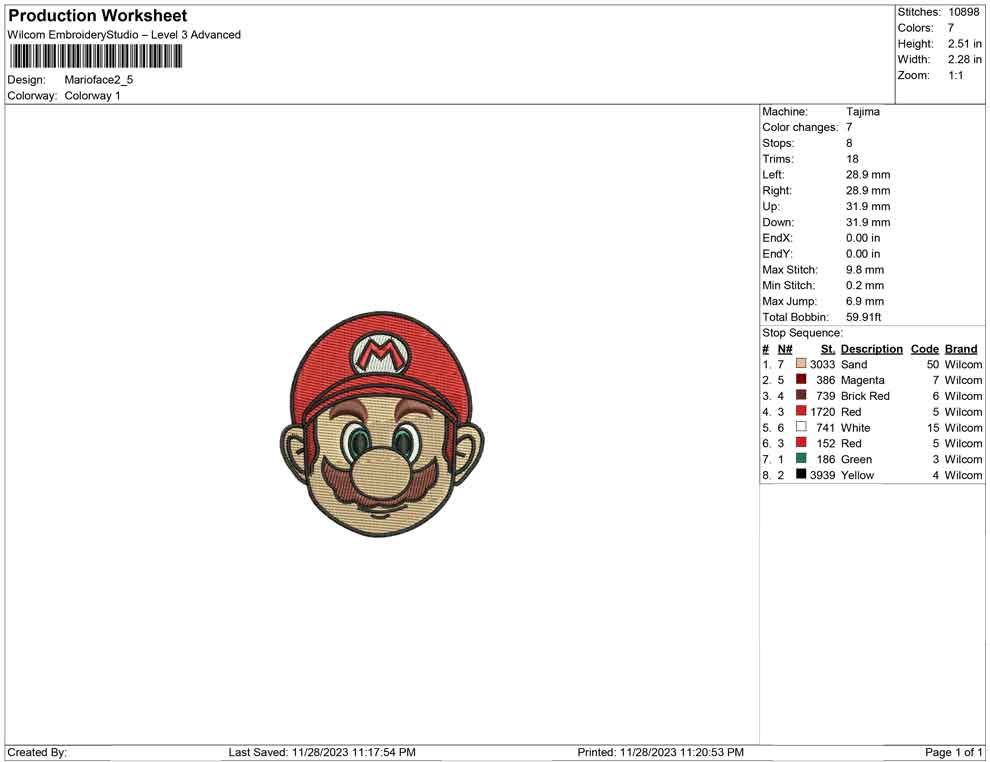The width and height of the screenshot is (990, 762).
Task: Click the Stop Sequence label
Action: point(802,333)
